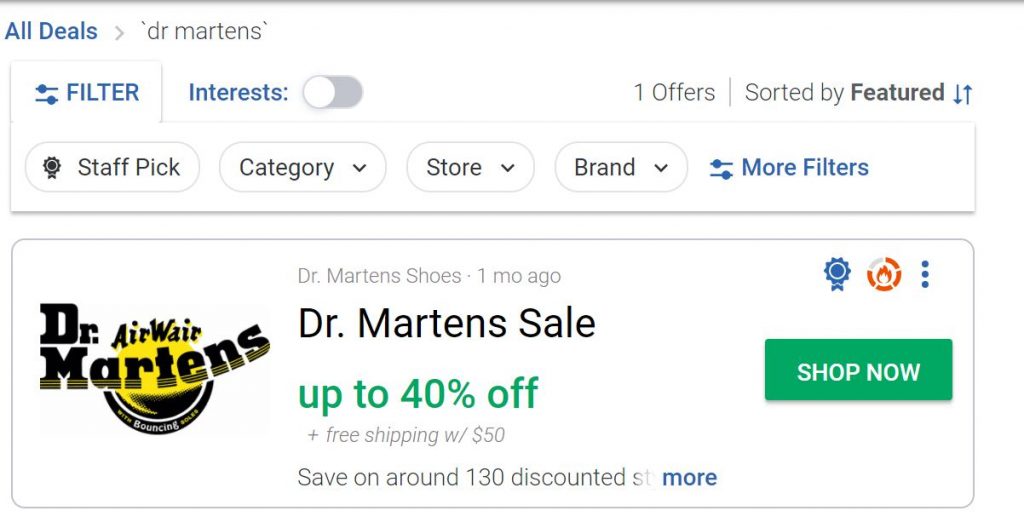Click the ribbon icon in Staff Pick chip
The image size is (1024, 528).
(x=52, y=168)
